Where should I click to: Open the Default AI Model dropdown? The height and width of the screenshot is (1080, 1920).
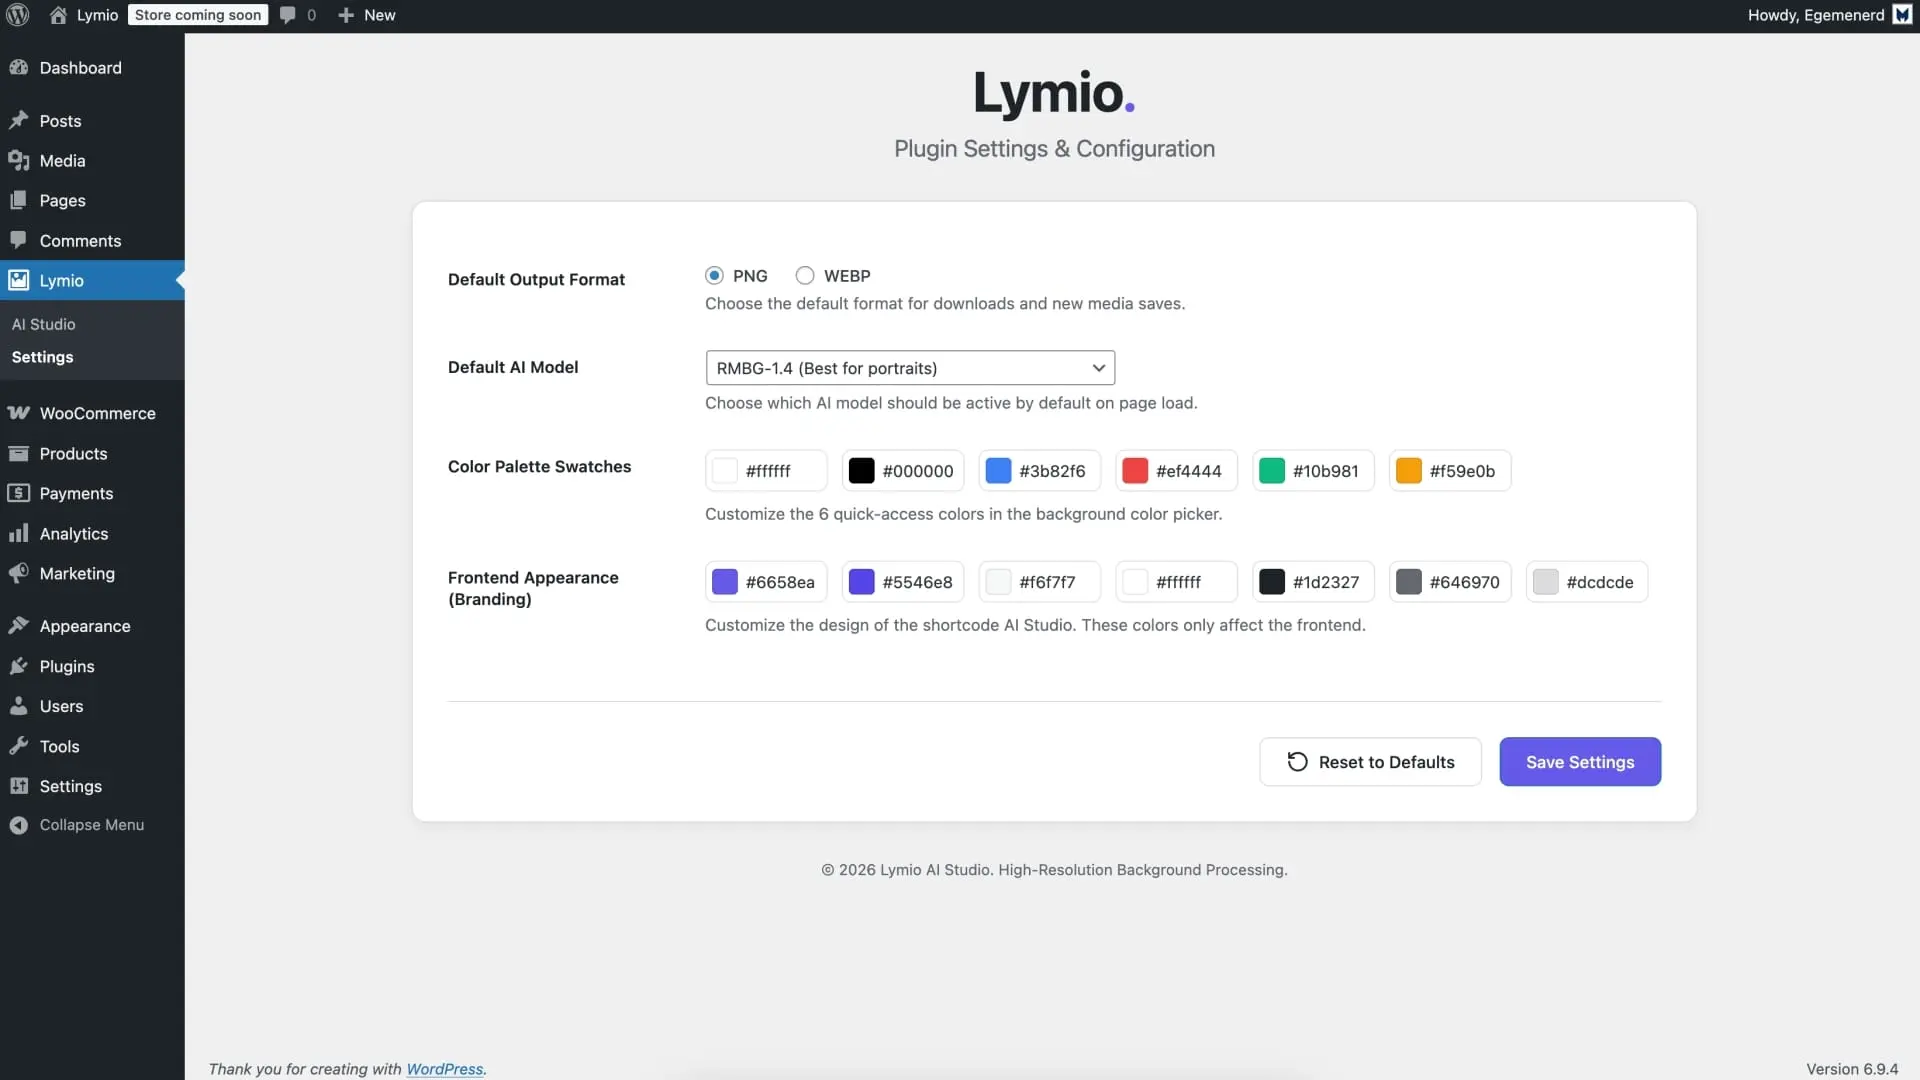click(x=910, y=368)
